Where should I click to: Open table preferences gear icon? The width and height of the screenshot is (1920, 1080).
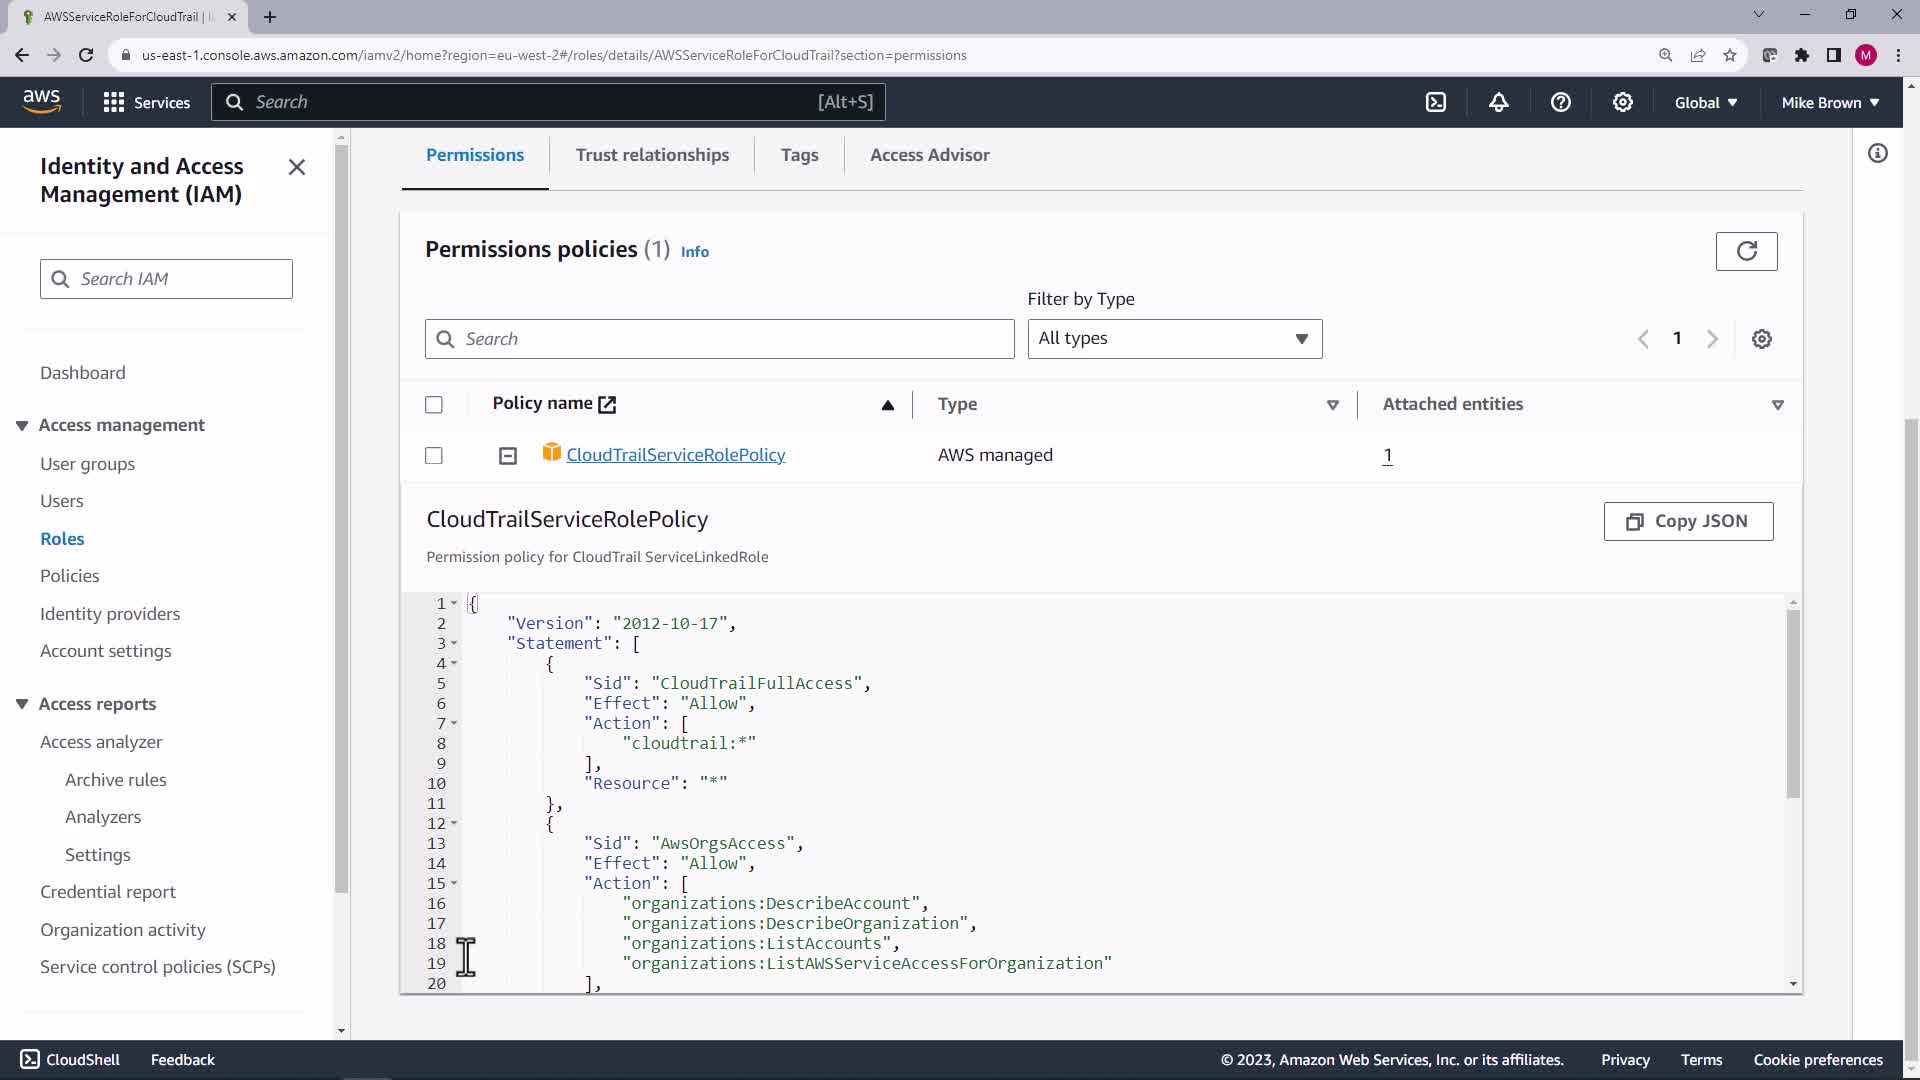point(1761,339)
